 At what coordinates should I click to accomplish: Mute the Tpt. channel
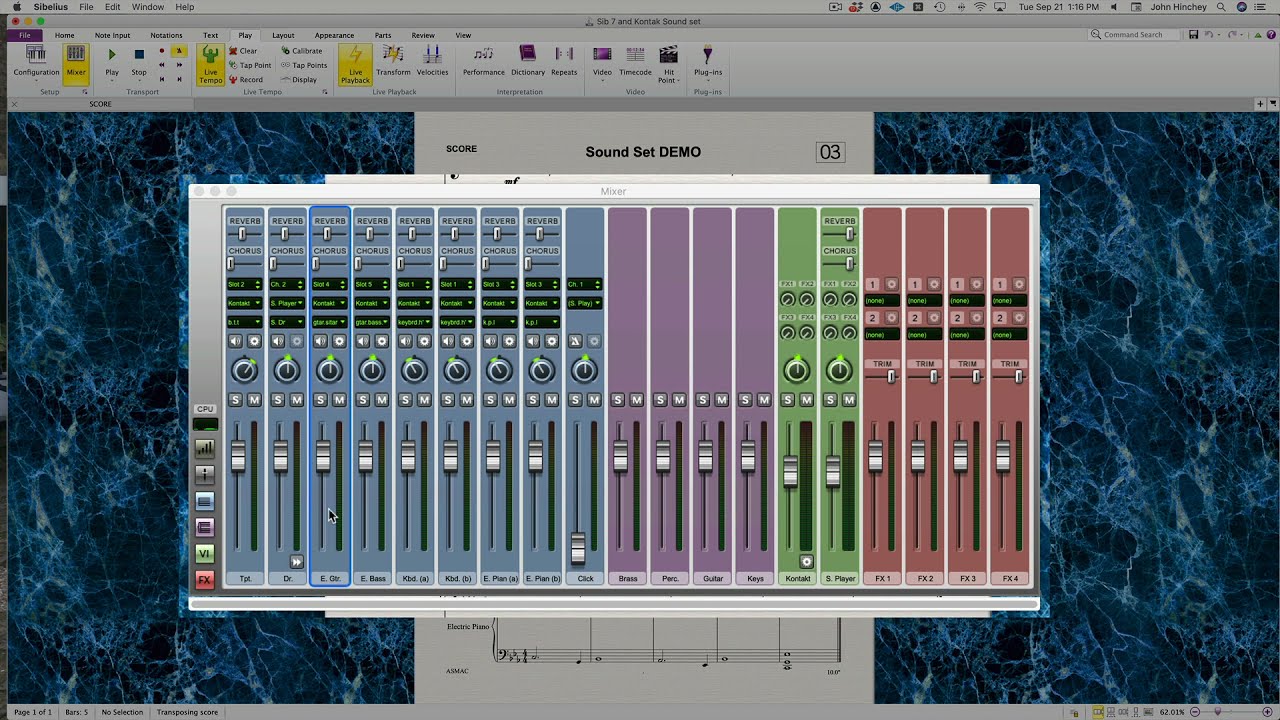pos(255,400)
